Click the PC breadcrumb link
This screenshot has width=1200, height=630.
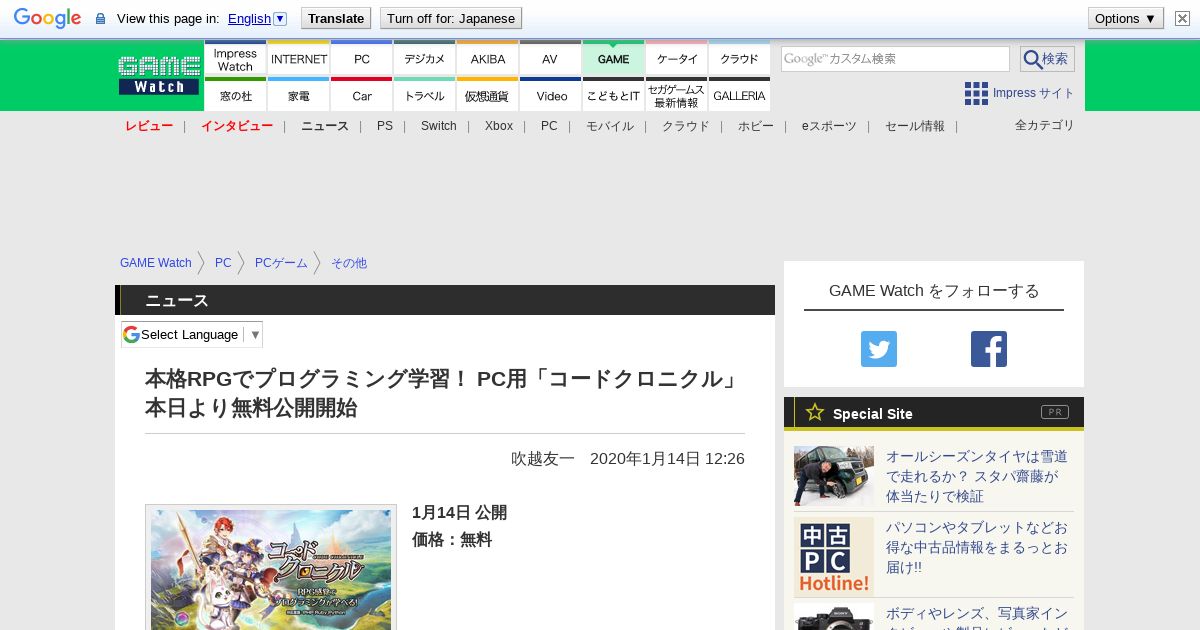pyautogui.click(x=223, y=263)
